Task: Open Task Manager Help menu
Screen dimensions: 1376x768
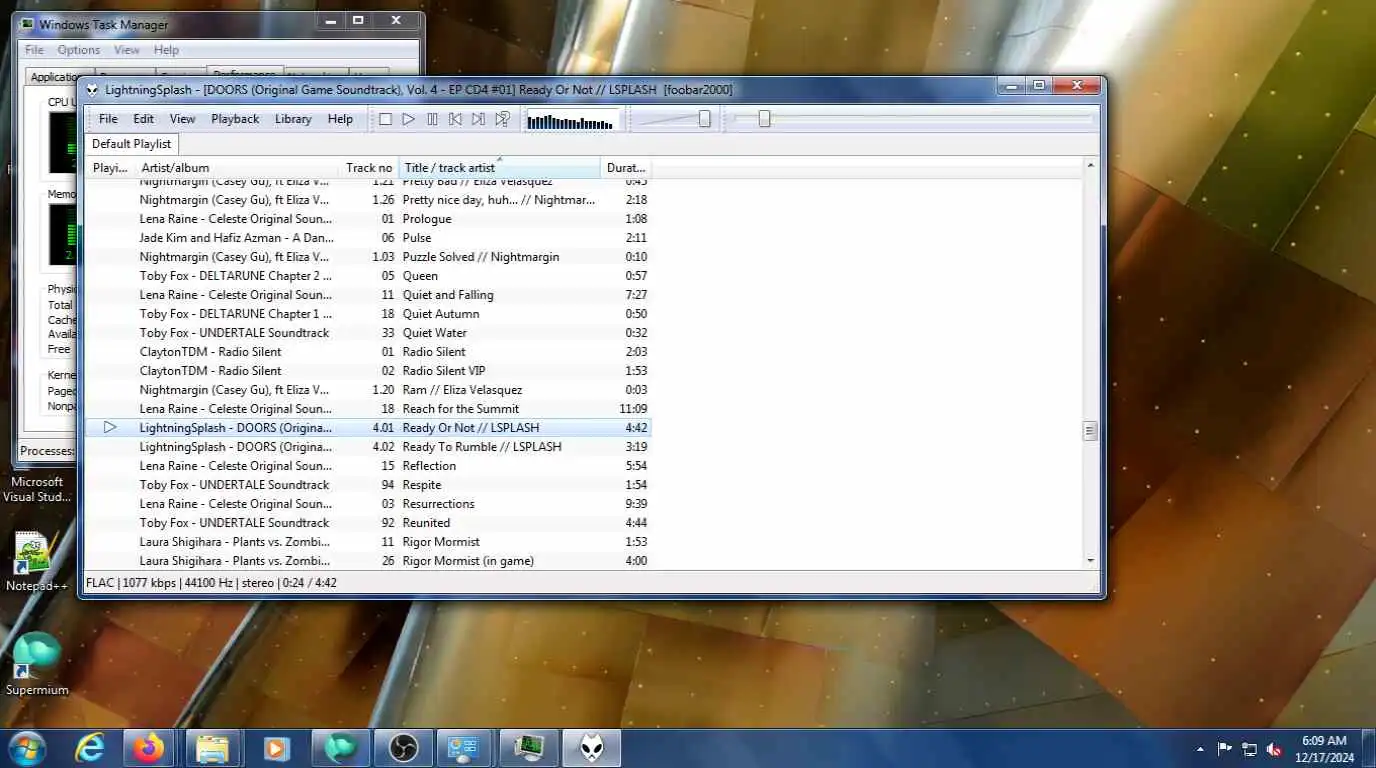Action: [x=166, y=50]
